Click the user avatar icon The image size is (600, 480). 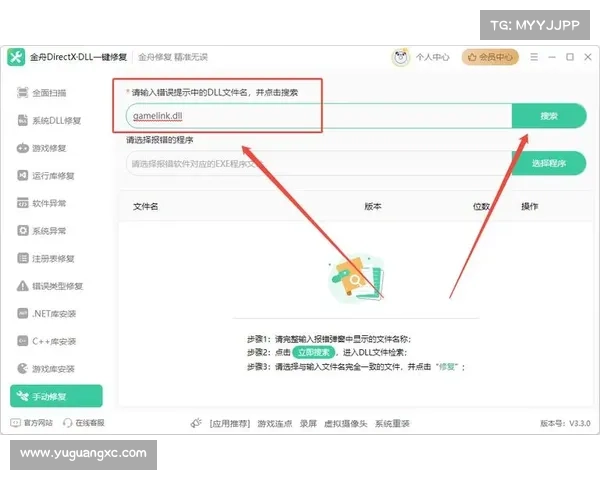point(400,57)
